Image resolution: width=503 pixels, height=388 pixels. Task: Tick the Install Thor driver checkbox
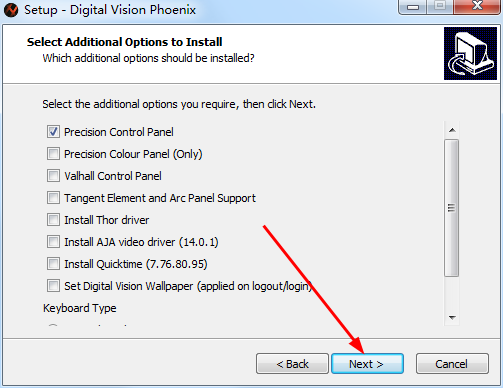point(53,220)
